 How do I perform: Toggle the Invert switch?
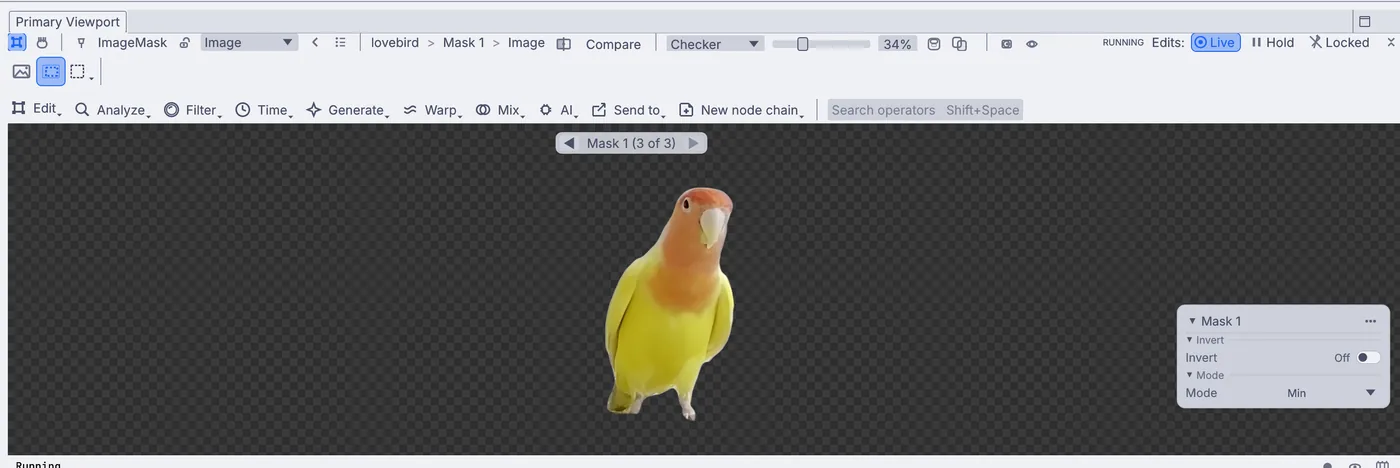[1367, 358]
